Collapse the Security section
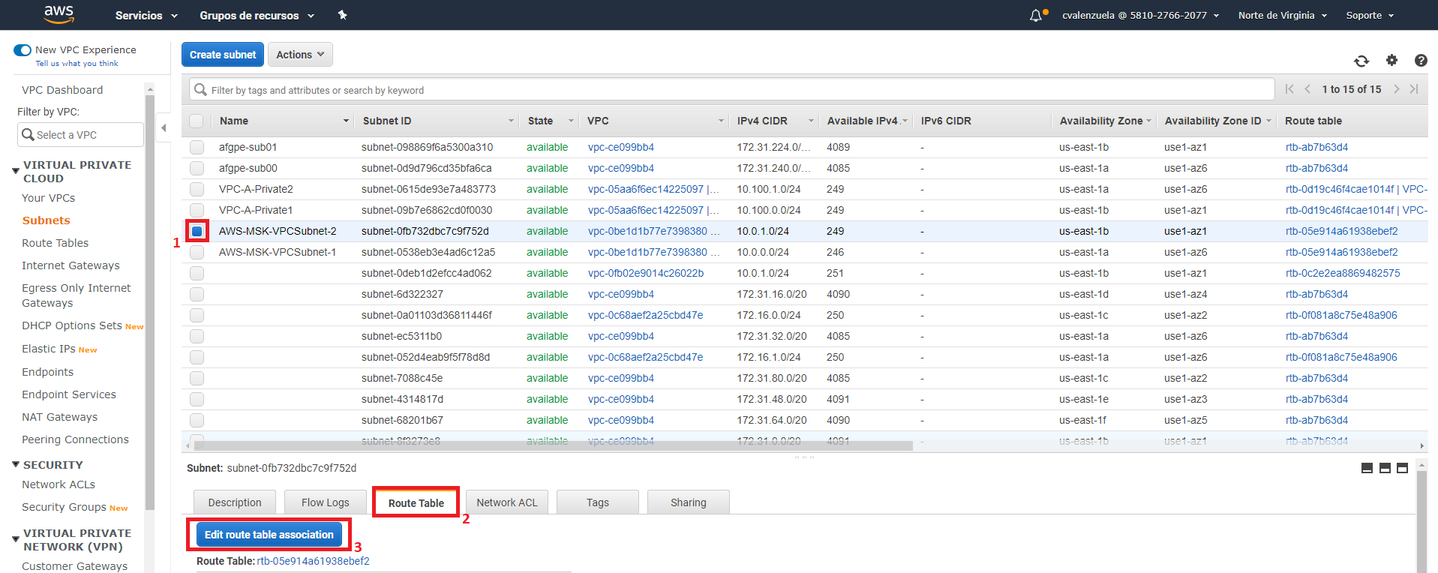Screen dimensions: 1438x573 pos(16,465)
